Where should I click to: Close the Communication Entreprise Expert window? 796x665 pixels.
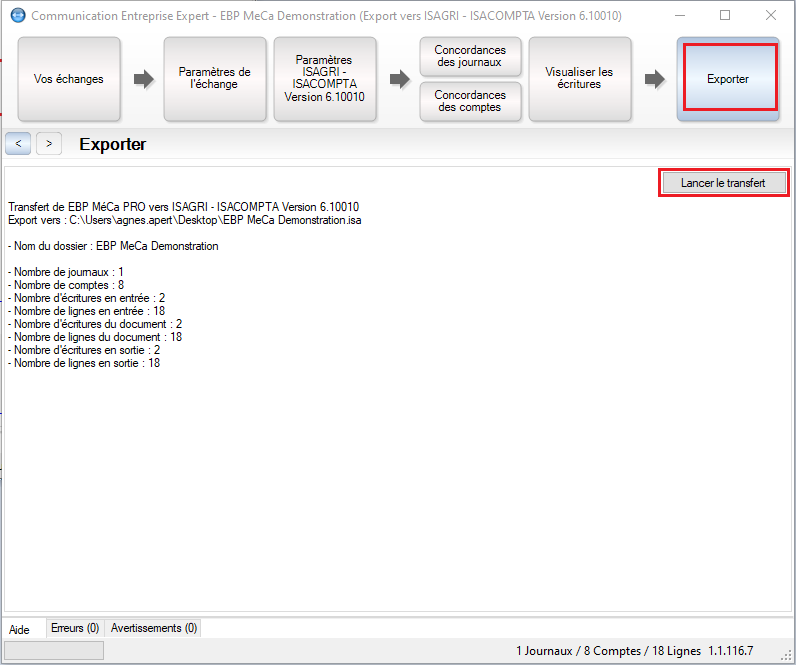(x=771, y=16)
